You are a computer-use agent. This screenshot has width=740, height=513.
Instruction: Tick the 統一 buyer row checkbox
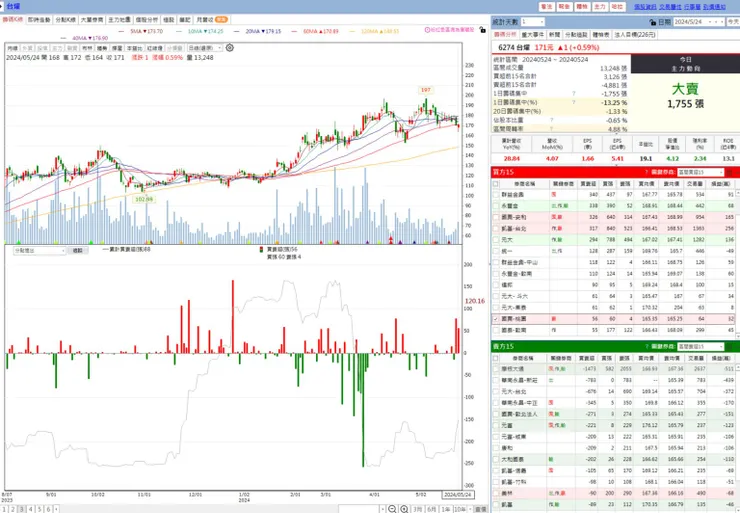tap(496, 251)
